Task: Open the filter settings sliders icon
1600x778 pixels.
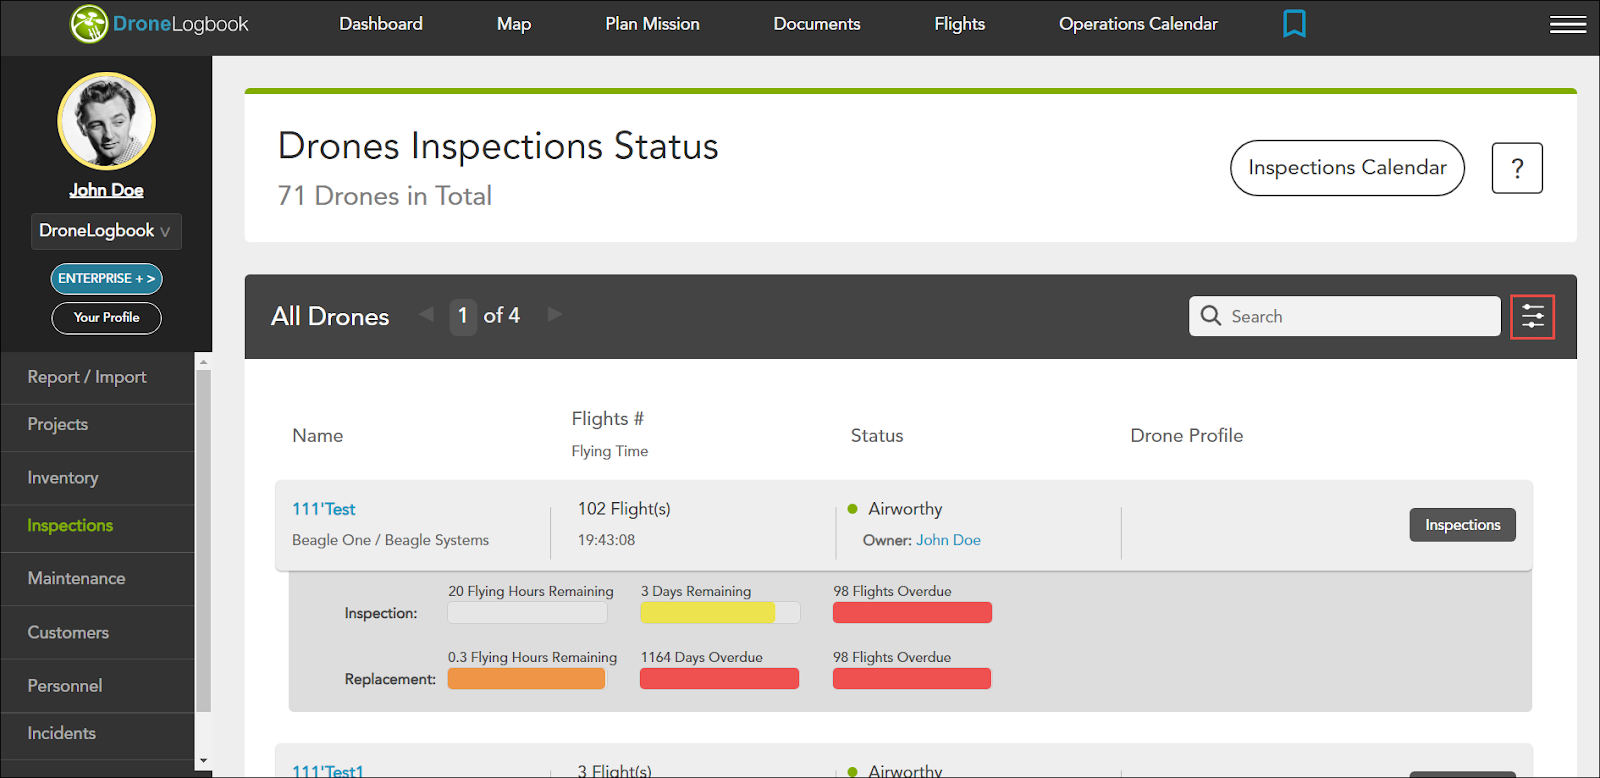Action: pyautogui.click(x=1532, y=317)
